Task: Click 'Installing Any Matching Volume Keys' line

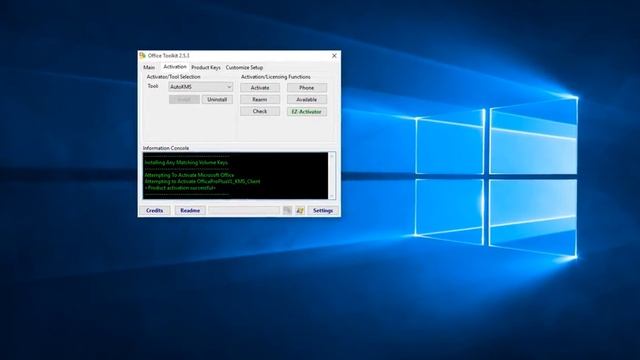Action: [x=186, y=162]
